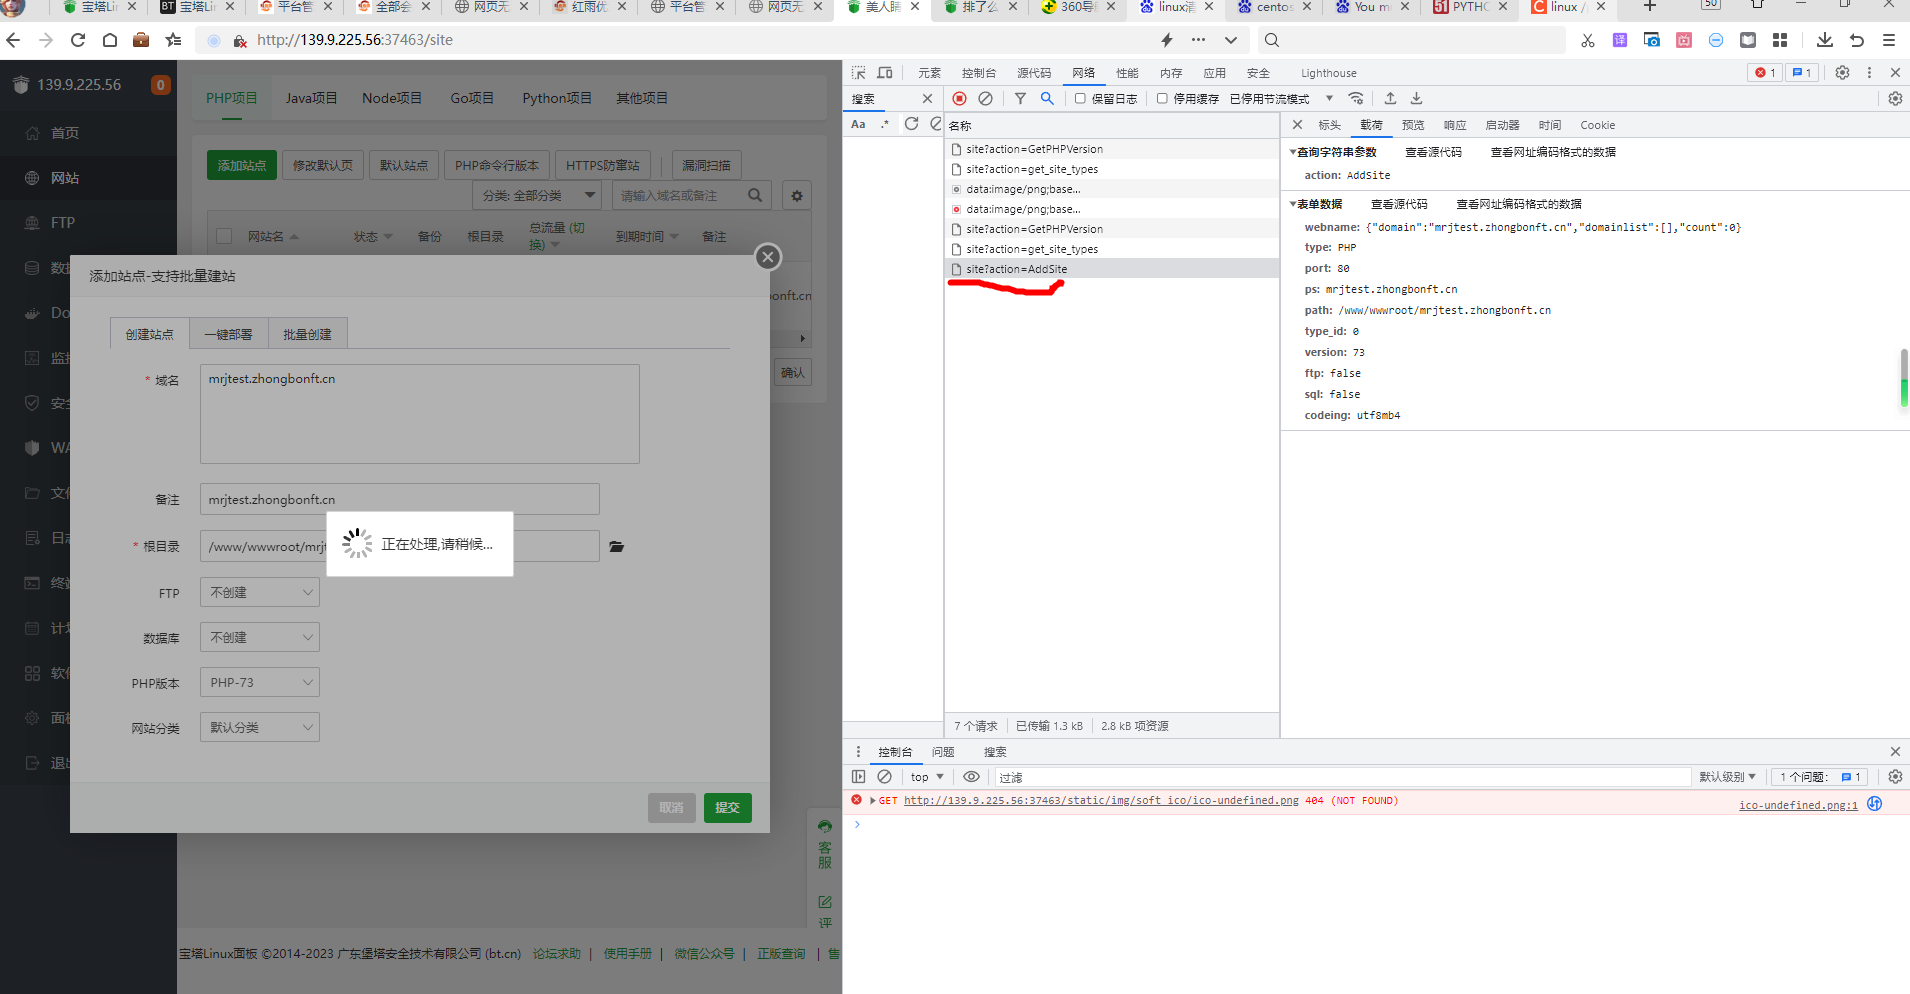Open the site list settings gear icon

pos(797,196)
